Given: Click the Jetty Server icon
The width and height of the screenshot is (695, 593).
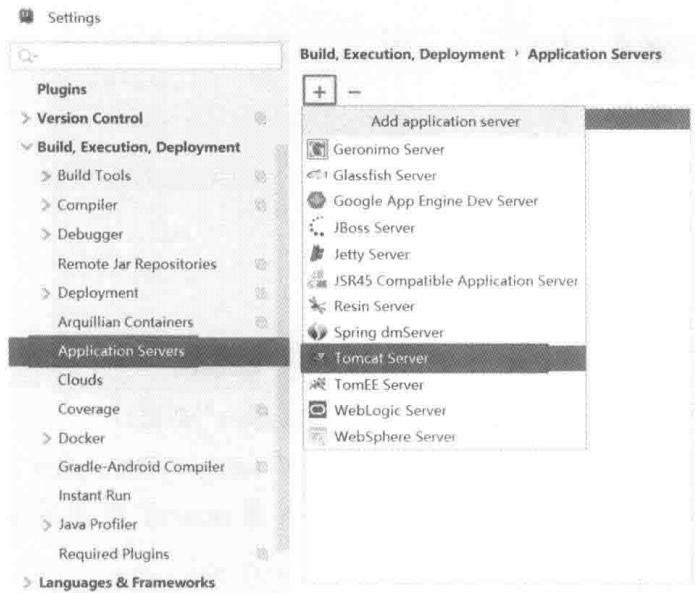Looking at the screenshot, I should click(317, 254).
